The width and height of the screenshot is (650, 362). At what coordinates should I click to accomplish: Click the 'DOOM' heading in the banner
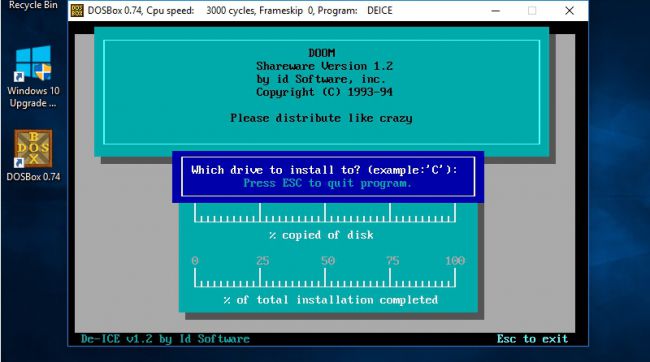click(x=322, y=53)
